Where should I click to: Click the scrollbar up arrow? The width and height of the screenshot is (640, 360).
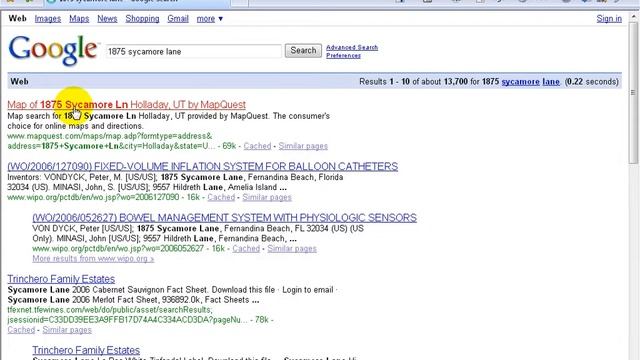click(633, 17)
